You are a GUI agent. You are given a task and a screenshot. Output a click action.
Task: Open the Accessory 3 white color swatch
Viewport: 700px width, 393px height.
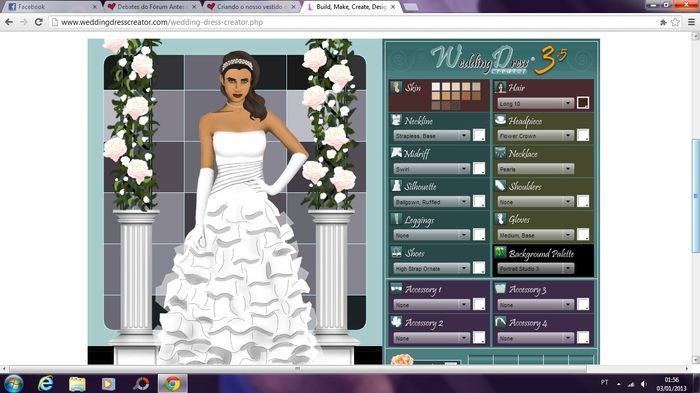point(583,304)
